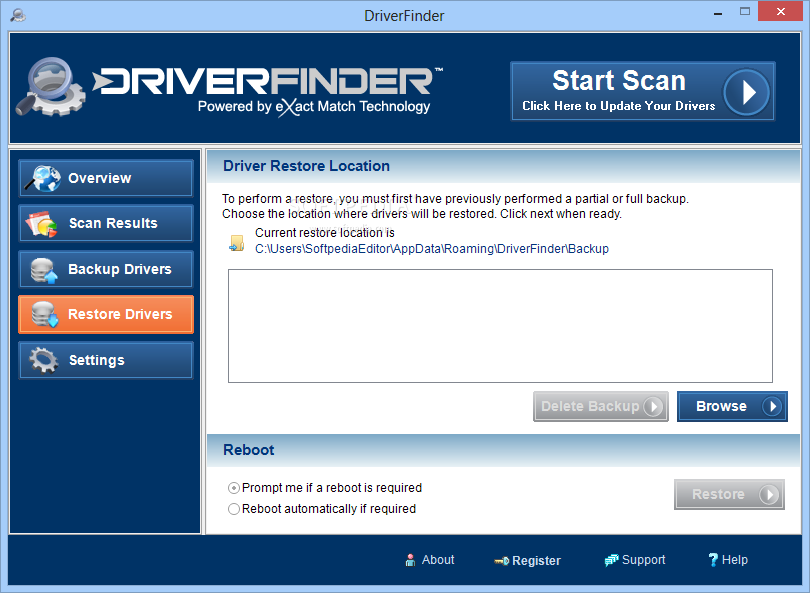Open the Backup Drivers section

point(106,269)
